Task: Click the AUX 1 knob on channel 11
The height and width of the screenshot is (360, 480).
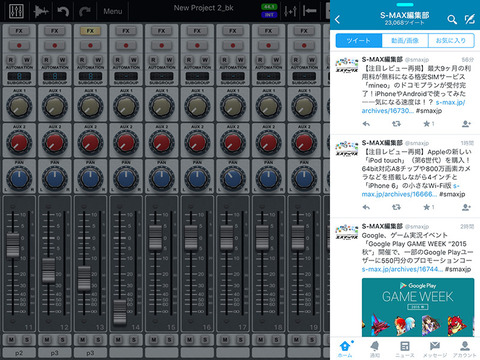Action: (x=19, y=106)
